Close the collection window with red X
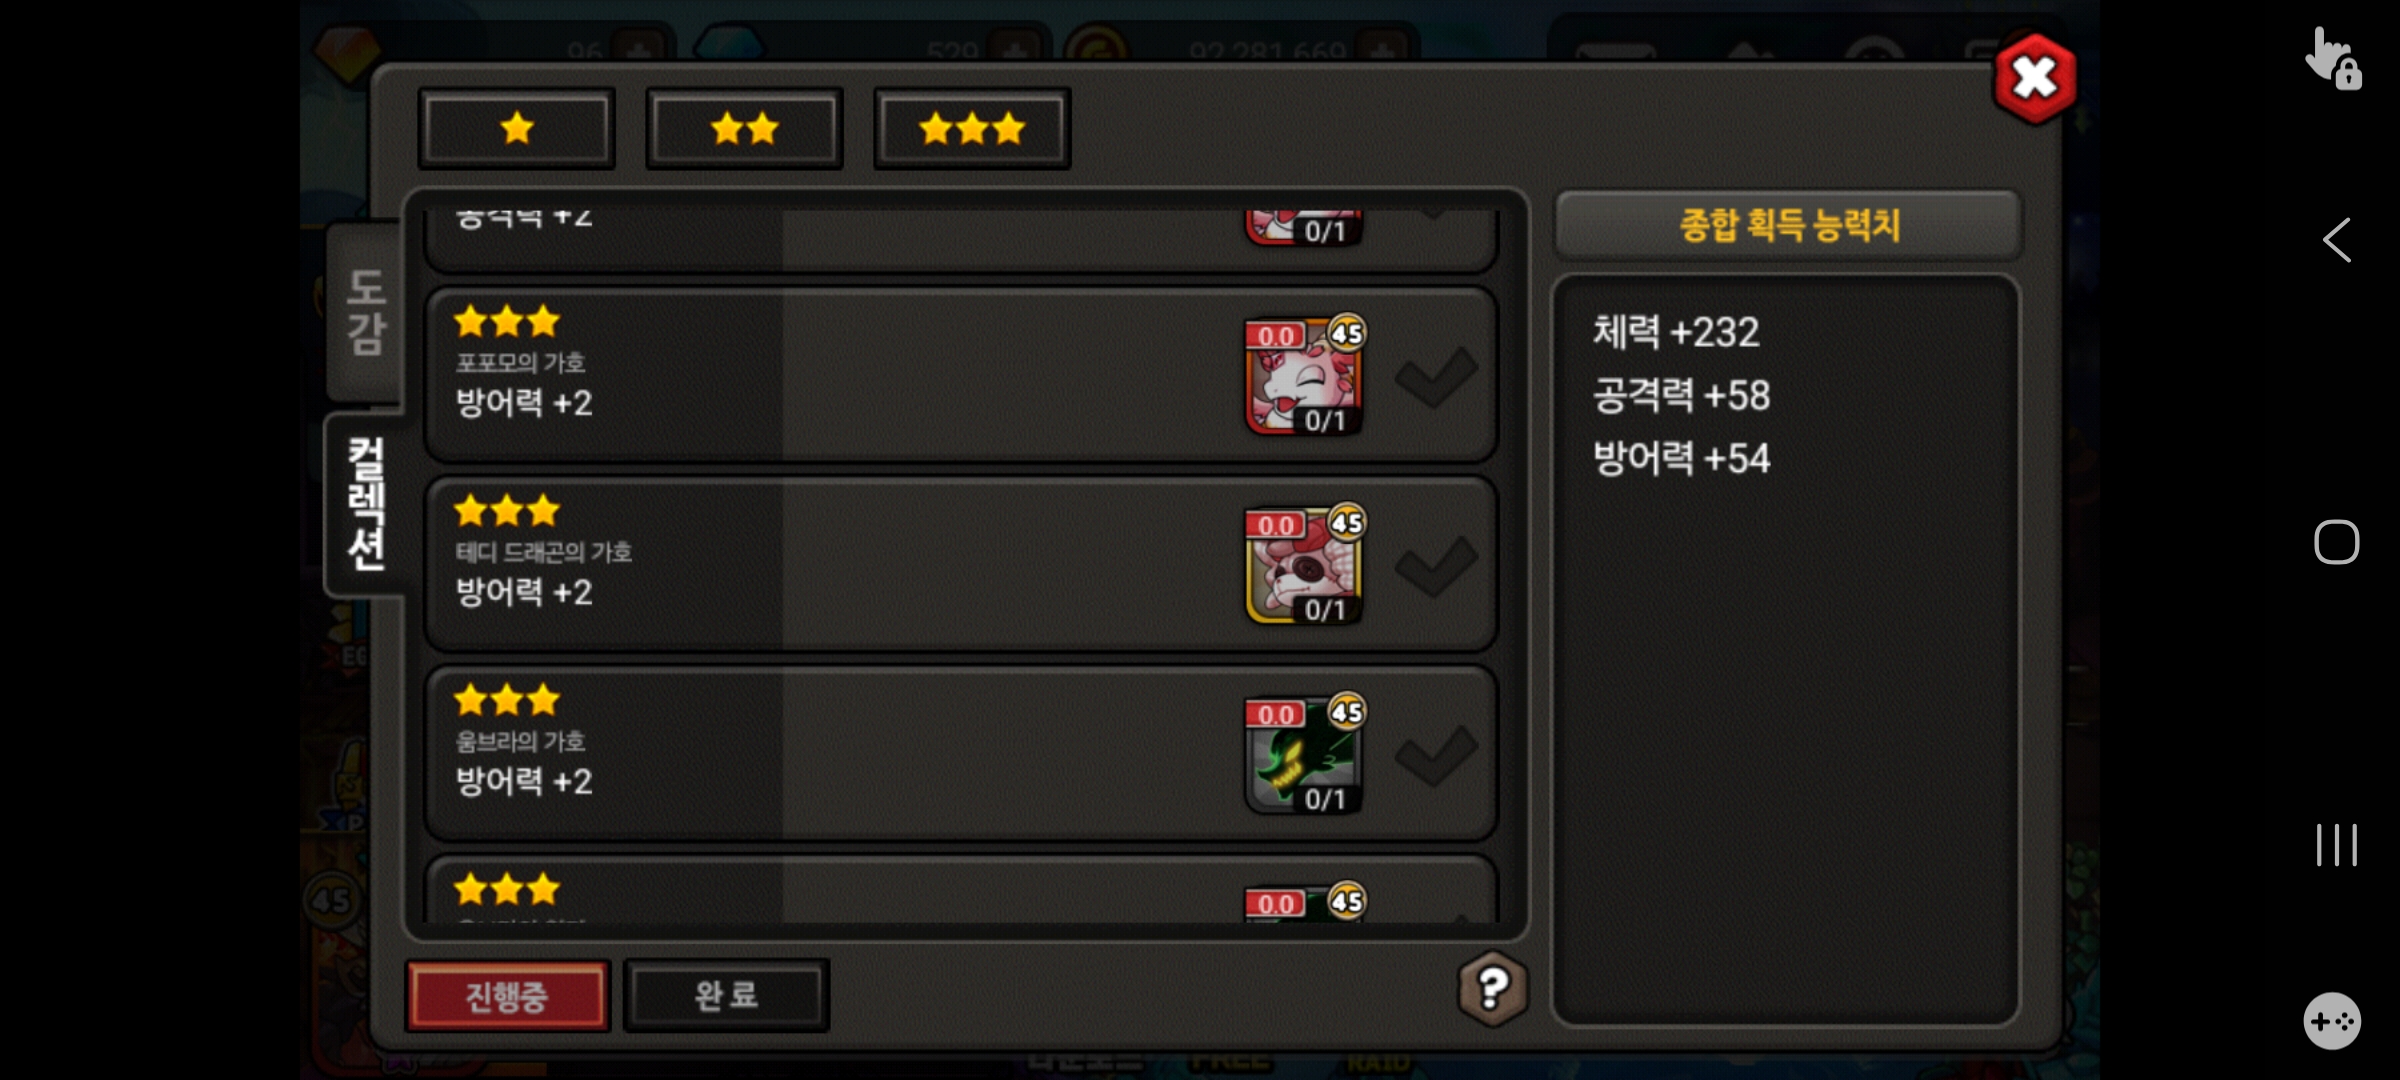 (2034, 78)
